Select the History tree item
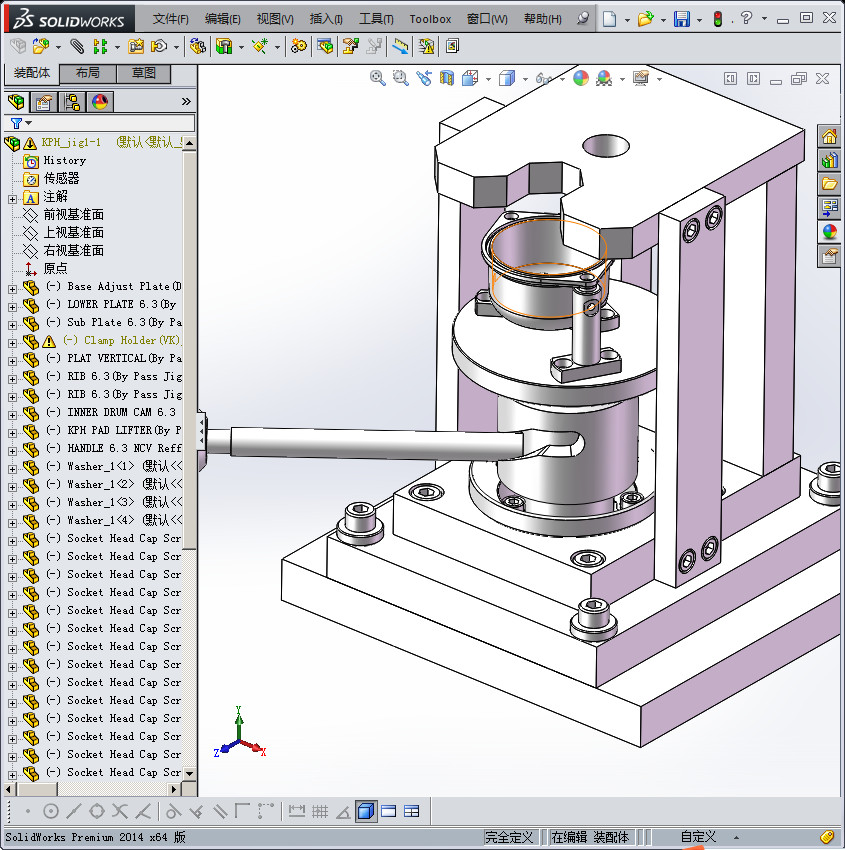This screenshot has height=850, width=845. tap(64, 160)
